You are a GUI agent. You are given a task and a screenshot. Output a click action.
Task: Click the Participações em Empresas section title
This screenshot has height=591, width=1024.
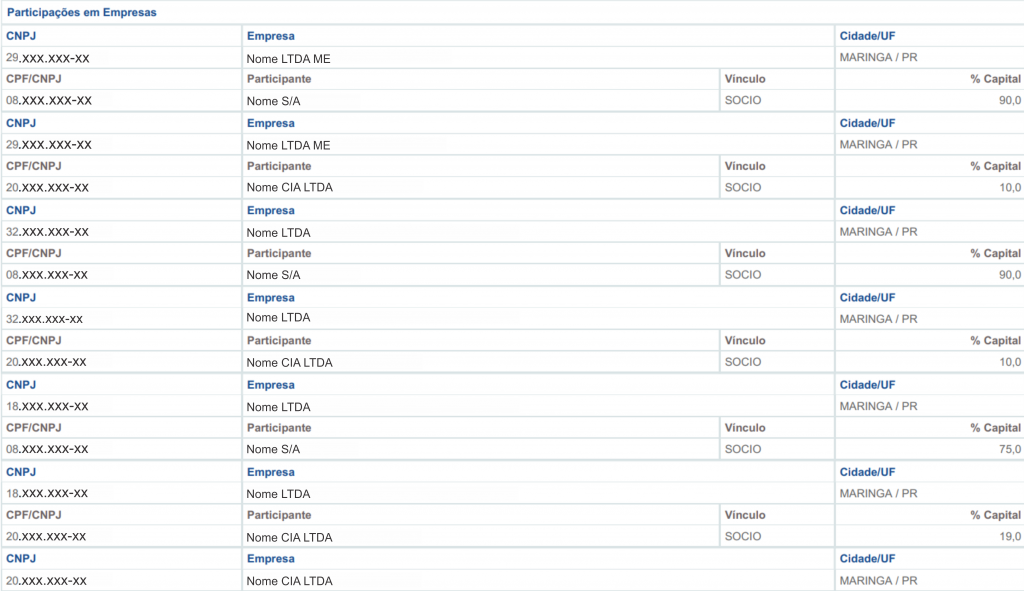82,12
